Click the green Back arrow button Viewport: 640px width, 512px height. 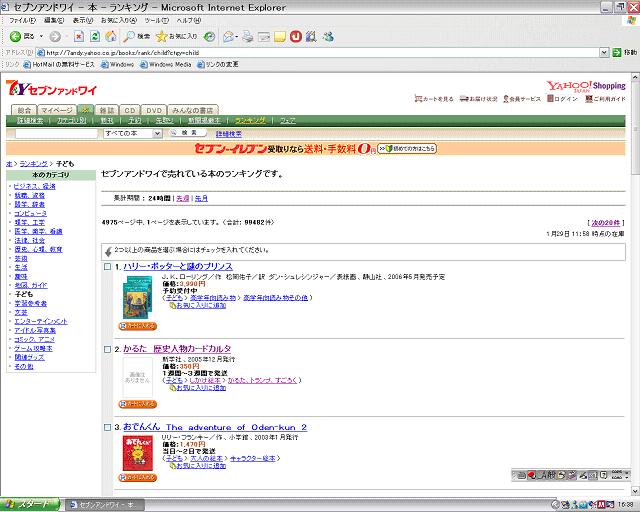click(x=16, y=36)
